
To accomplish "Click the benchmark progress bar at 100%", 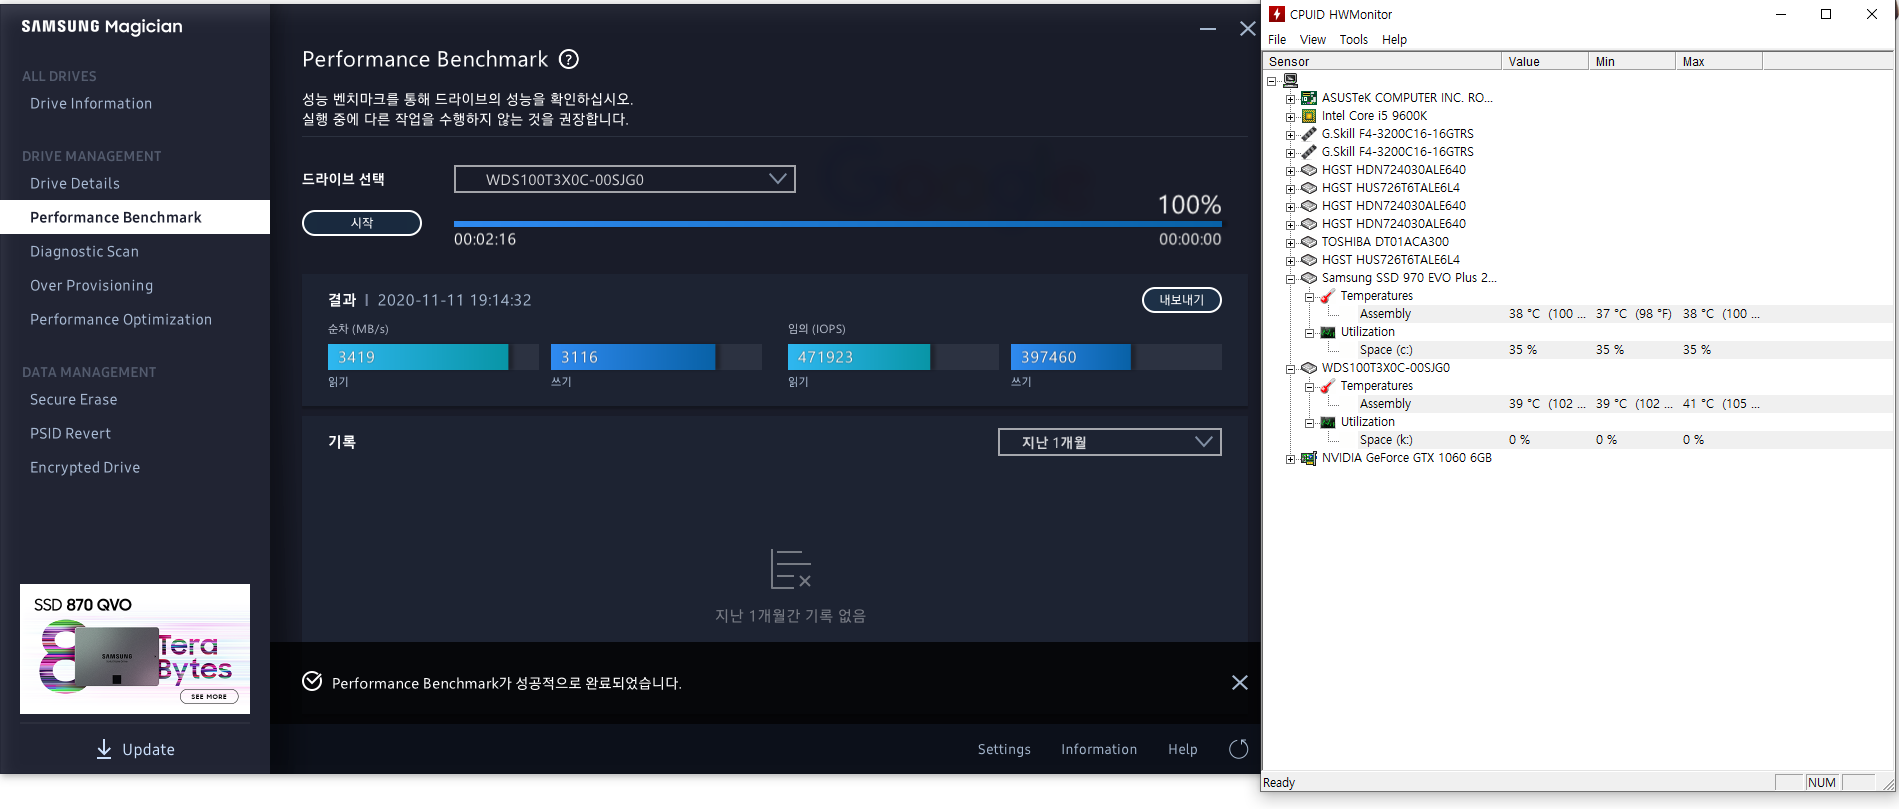I will [x=838, y=224].
